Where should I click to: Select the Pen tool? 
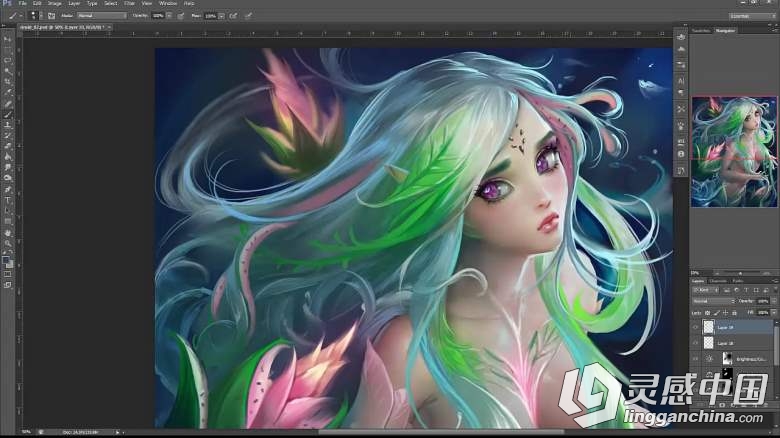(7, 190)
